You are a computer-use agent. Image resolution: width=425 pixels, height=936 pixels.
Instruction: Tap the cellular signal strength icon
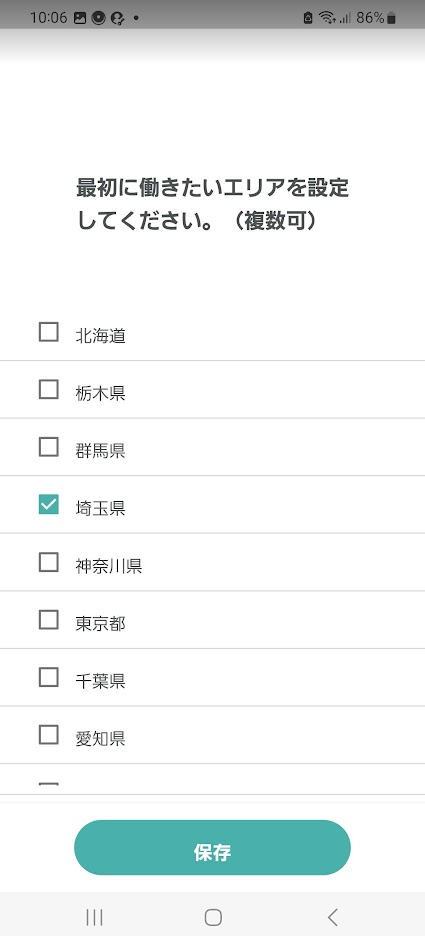(345, 19)
